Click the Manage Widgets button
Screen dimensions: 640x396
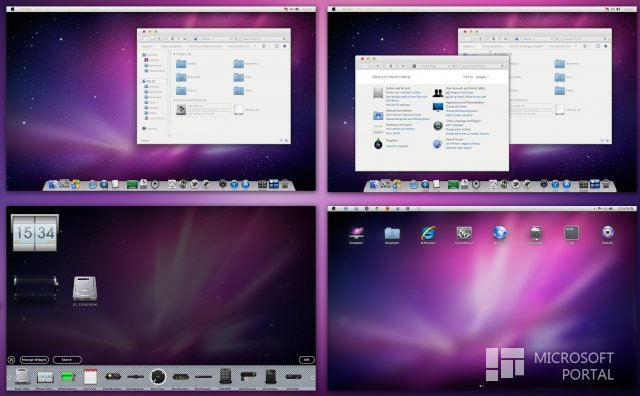coord(34,360)
